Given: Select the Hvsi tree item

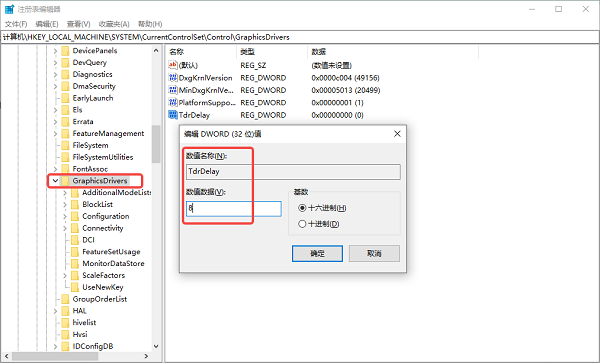Looking at the screenshot, I should click(x=80, y=334).
